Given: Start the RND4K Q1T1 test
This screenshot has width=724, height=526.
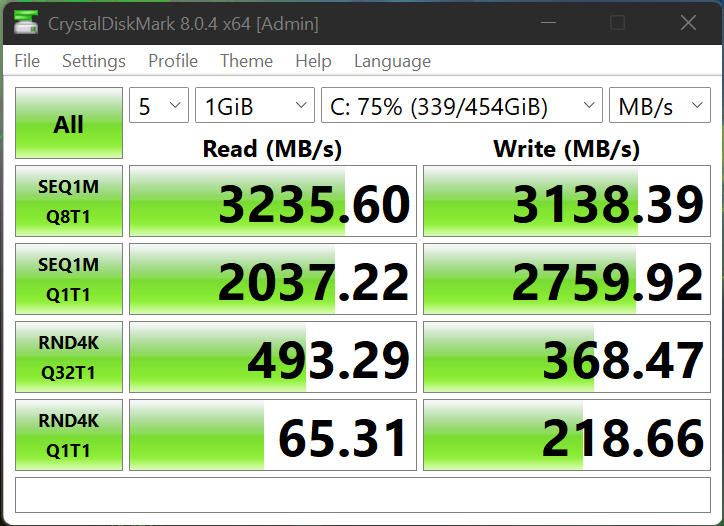Looking at the screenshot, I should (x=69, y=435).
